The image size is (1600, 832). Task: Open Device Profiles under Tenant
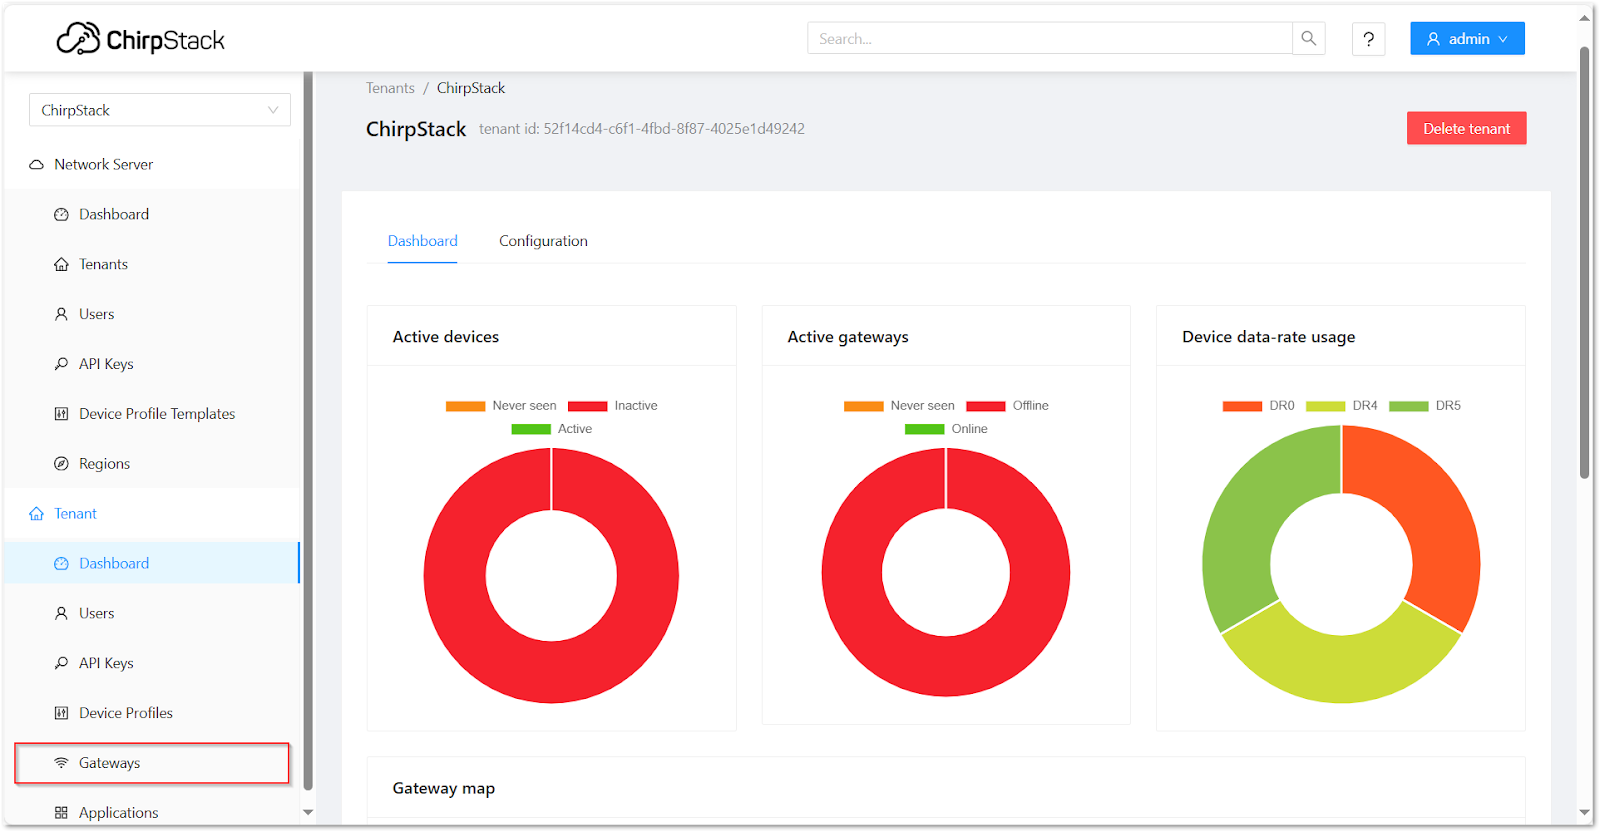(x=125, y=713)
